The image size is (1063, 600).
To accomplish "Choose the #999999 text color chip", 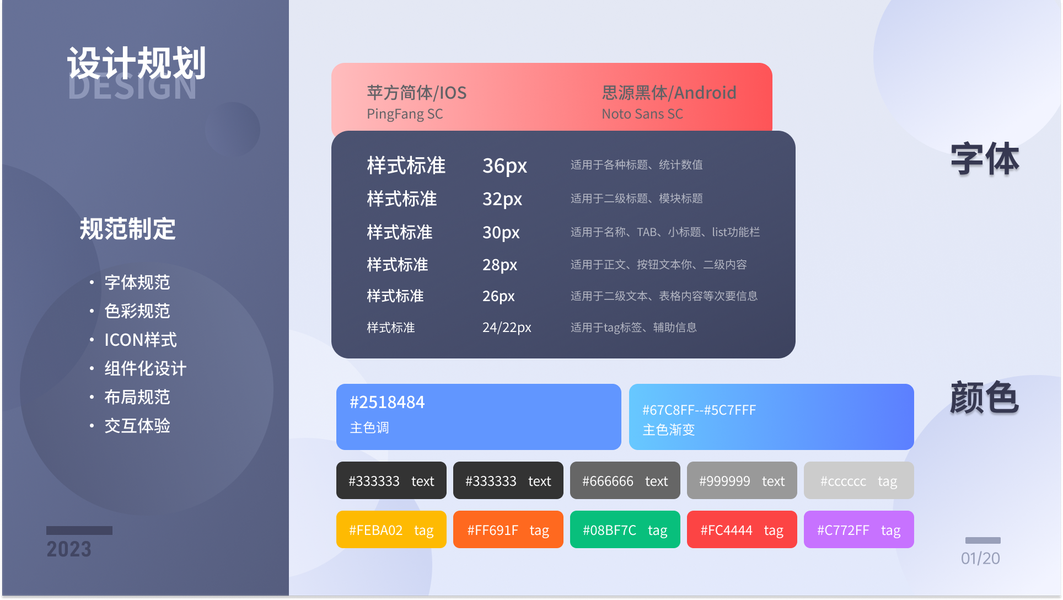I will pyautogui.click(x=742, y=481).
